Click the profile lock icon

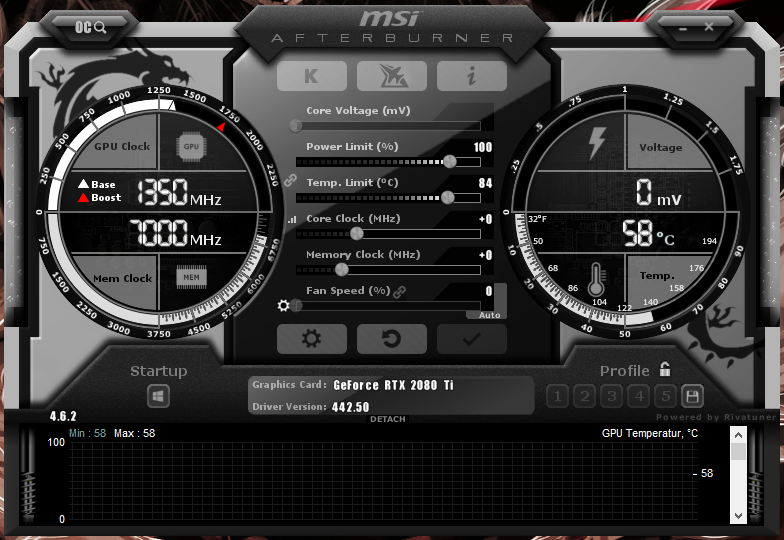(x=664, y=370)
